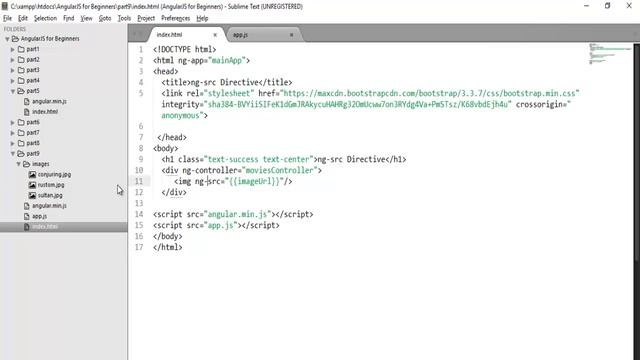Click the images folder icon
Image resolution: width=640 pixels, height=360 pixels.
tap(27, 164)
